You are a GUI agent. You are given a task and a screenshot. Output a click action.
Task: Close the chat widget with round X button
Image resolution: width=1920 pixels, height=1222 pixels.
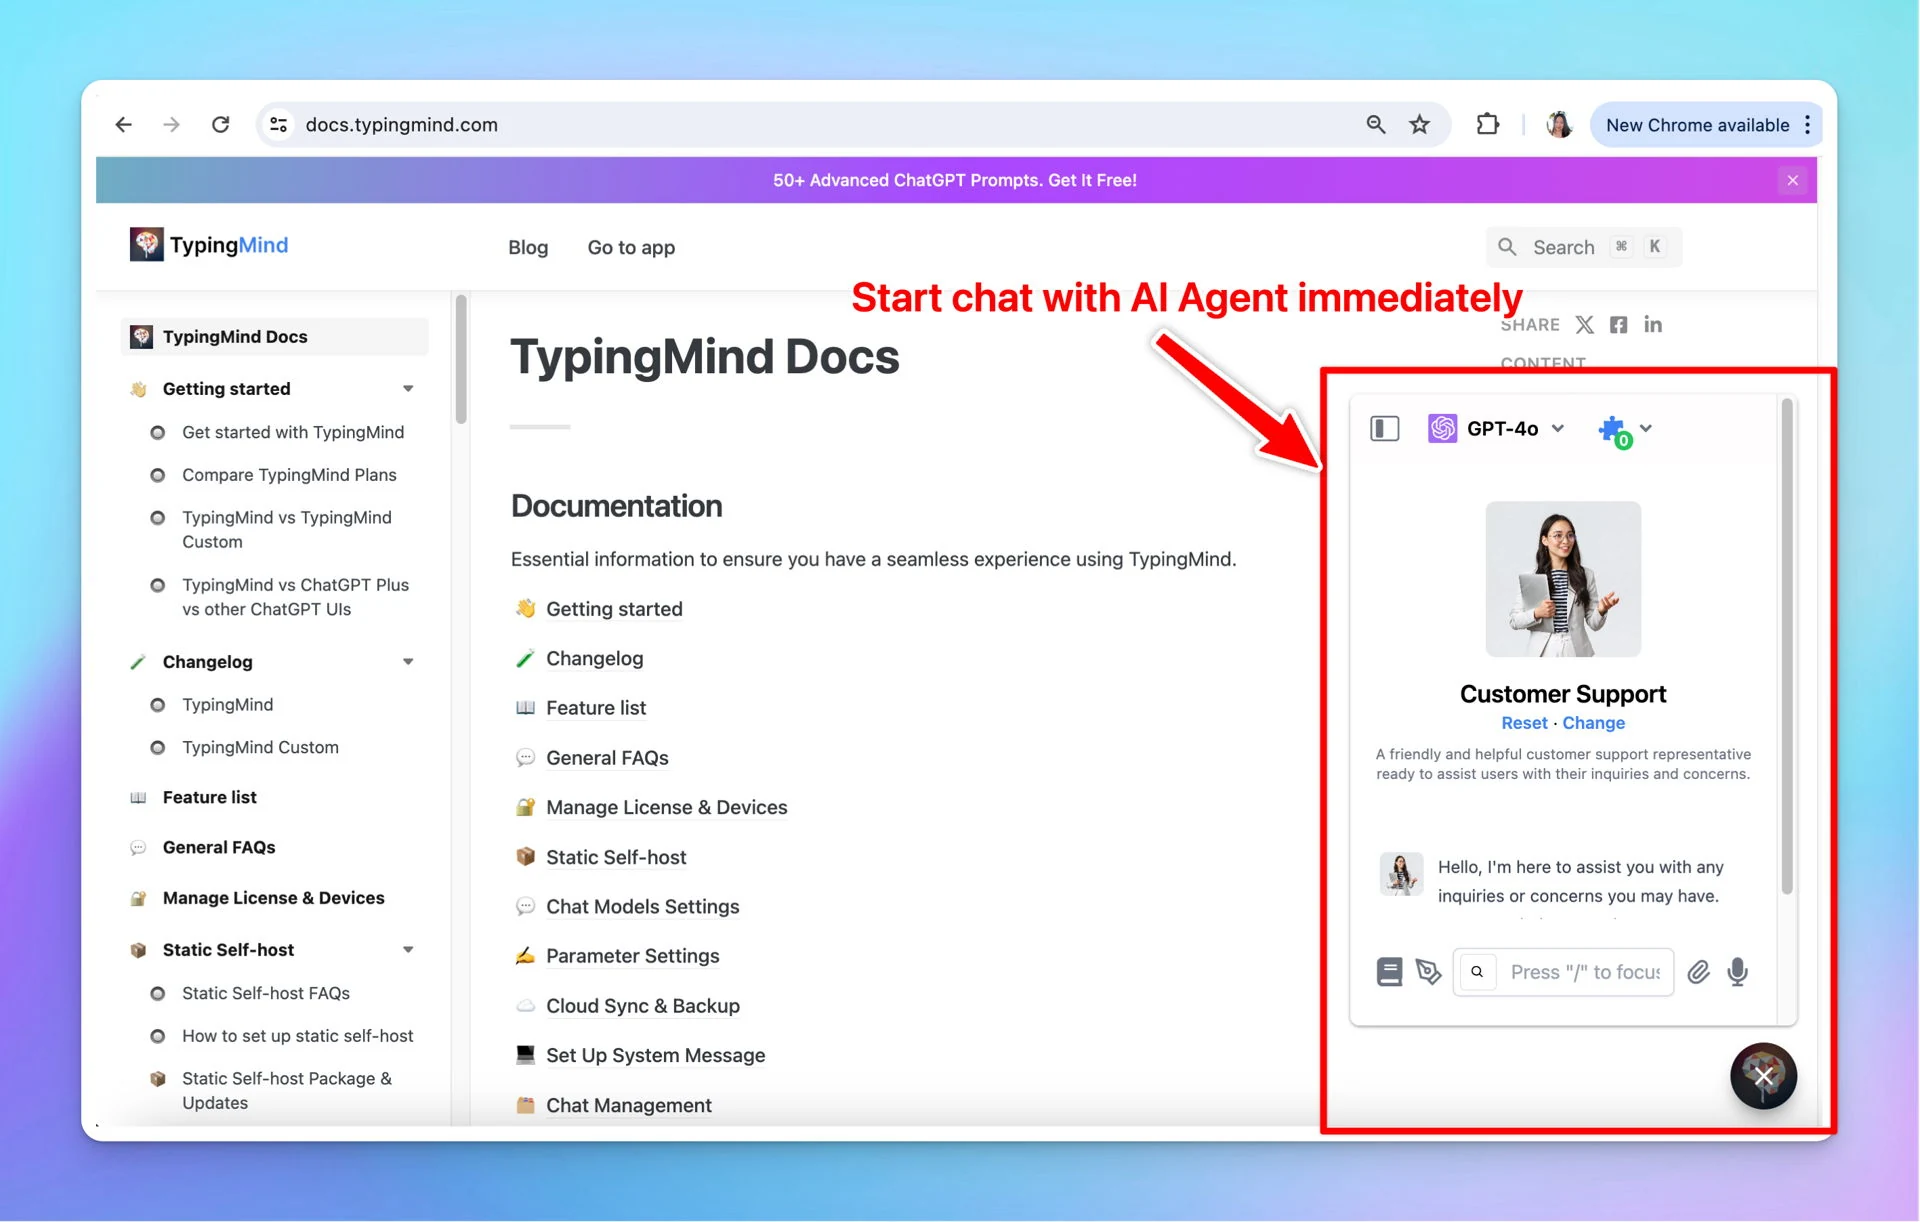tap(1764, 1076)
